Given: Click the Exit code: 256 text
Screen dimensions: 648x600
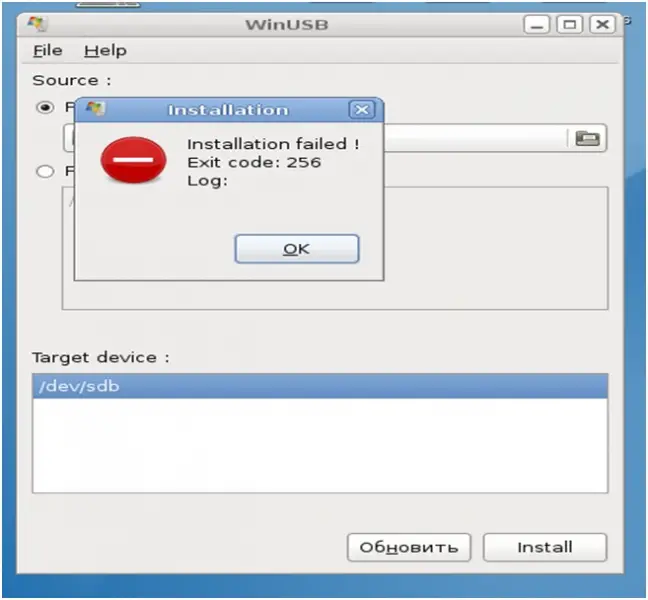Looking at the screenshot, I should [254, 162].
